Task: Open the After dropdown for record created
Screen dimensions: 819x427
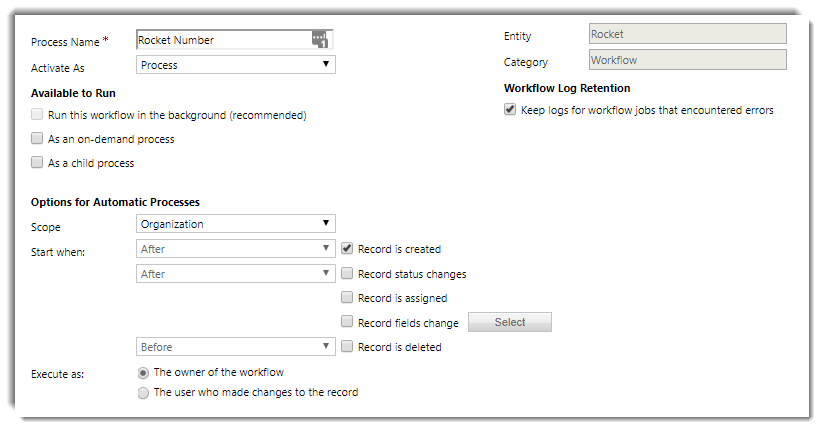Action: point(235,249)
